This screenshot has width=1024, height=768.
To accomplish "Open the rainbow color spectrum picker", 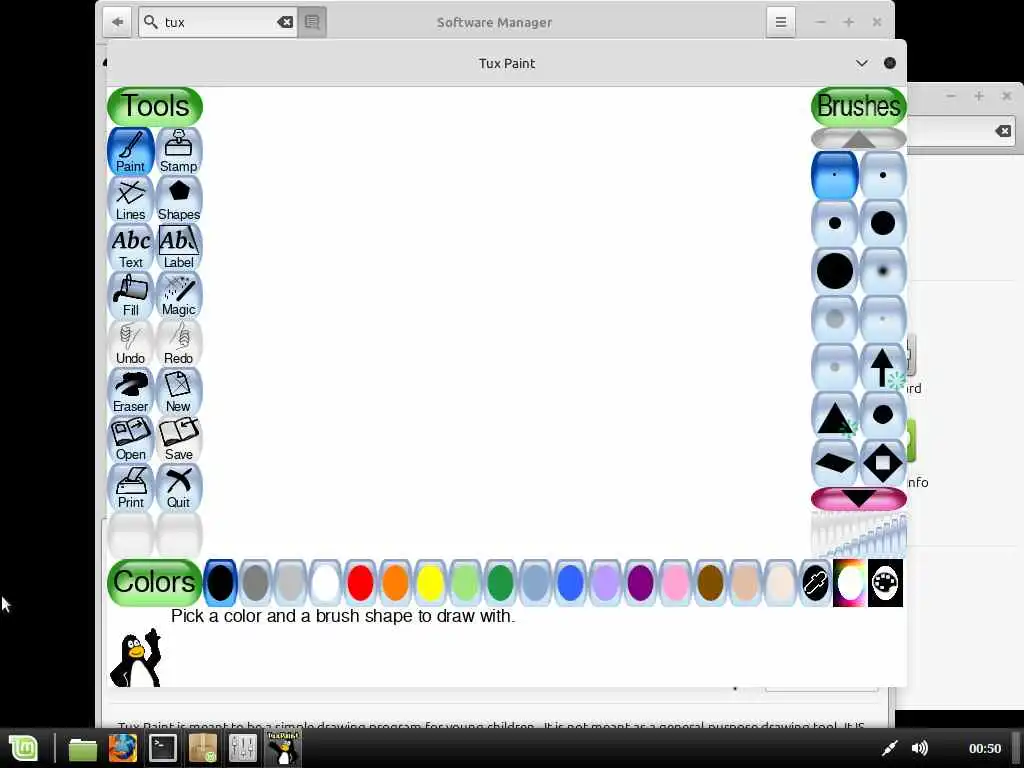I will click(850, 583).
